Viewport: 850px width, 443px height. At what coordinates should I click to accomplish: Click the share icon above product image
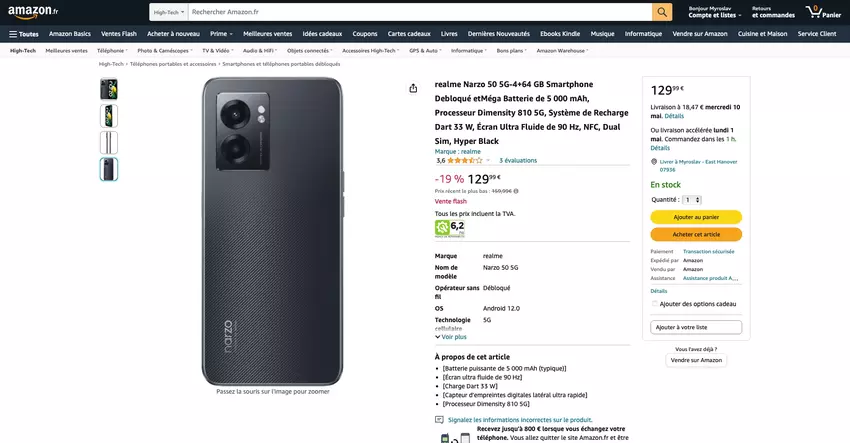point(413,88)
